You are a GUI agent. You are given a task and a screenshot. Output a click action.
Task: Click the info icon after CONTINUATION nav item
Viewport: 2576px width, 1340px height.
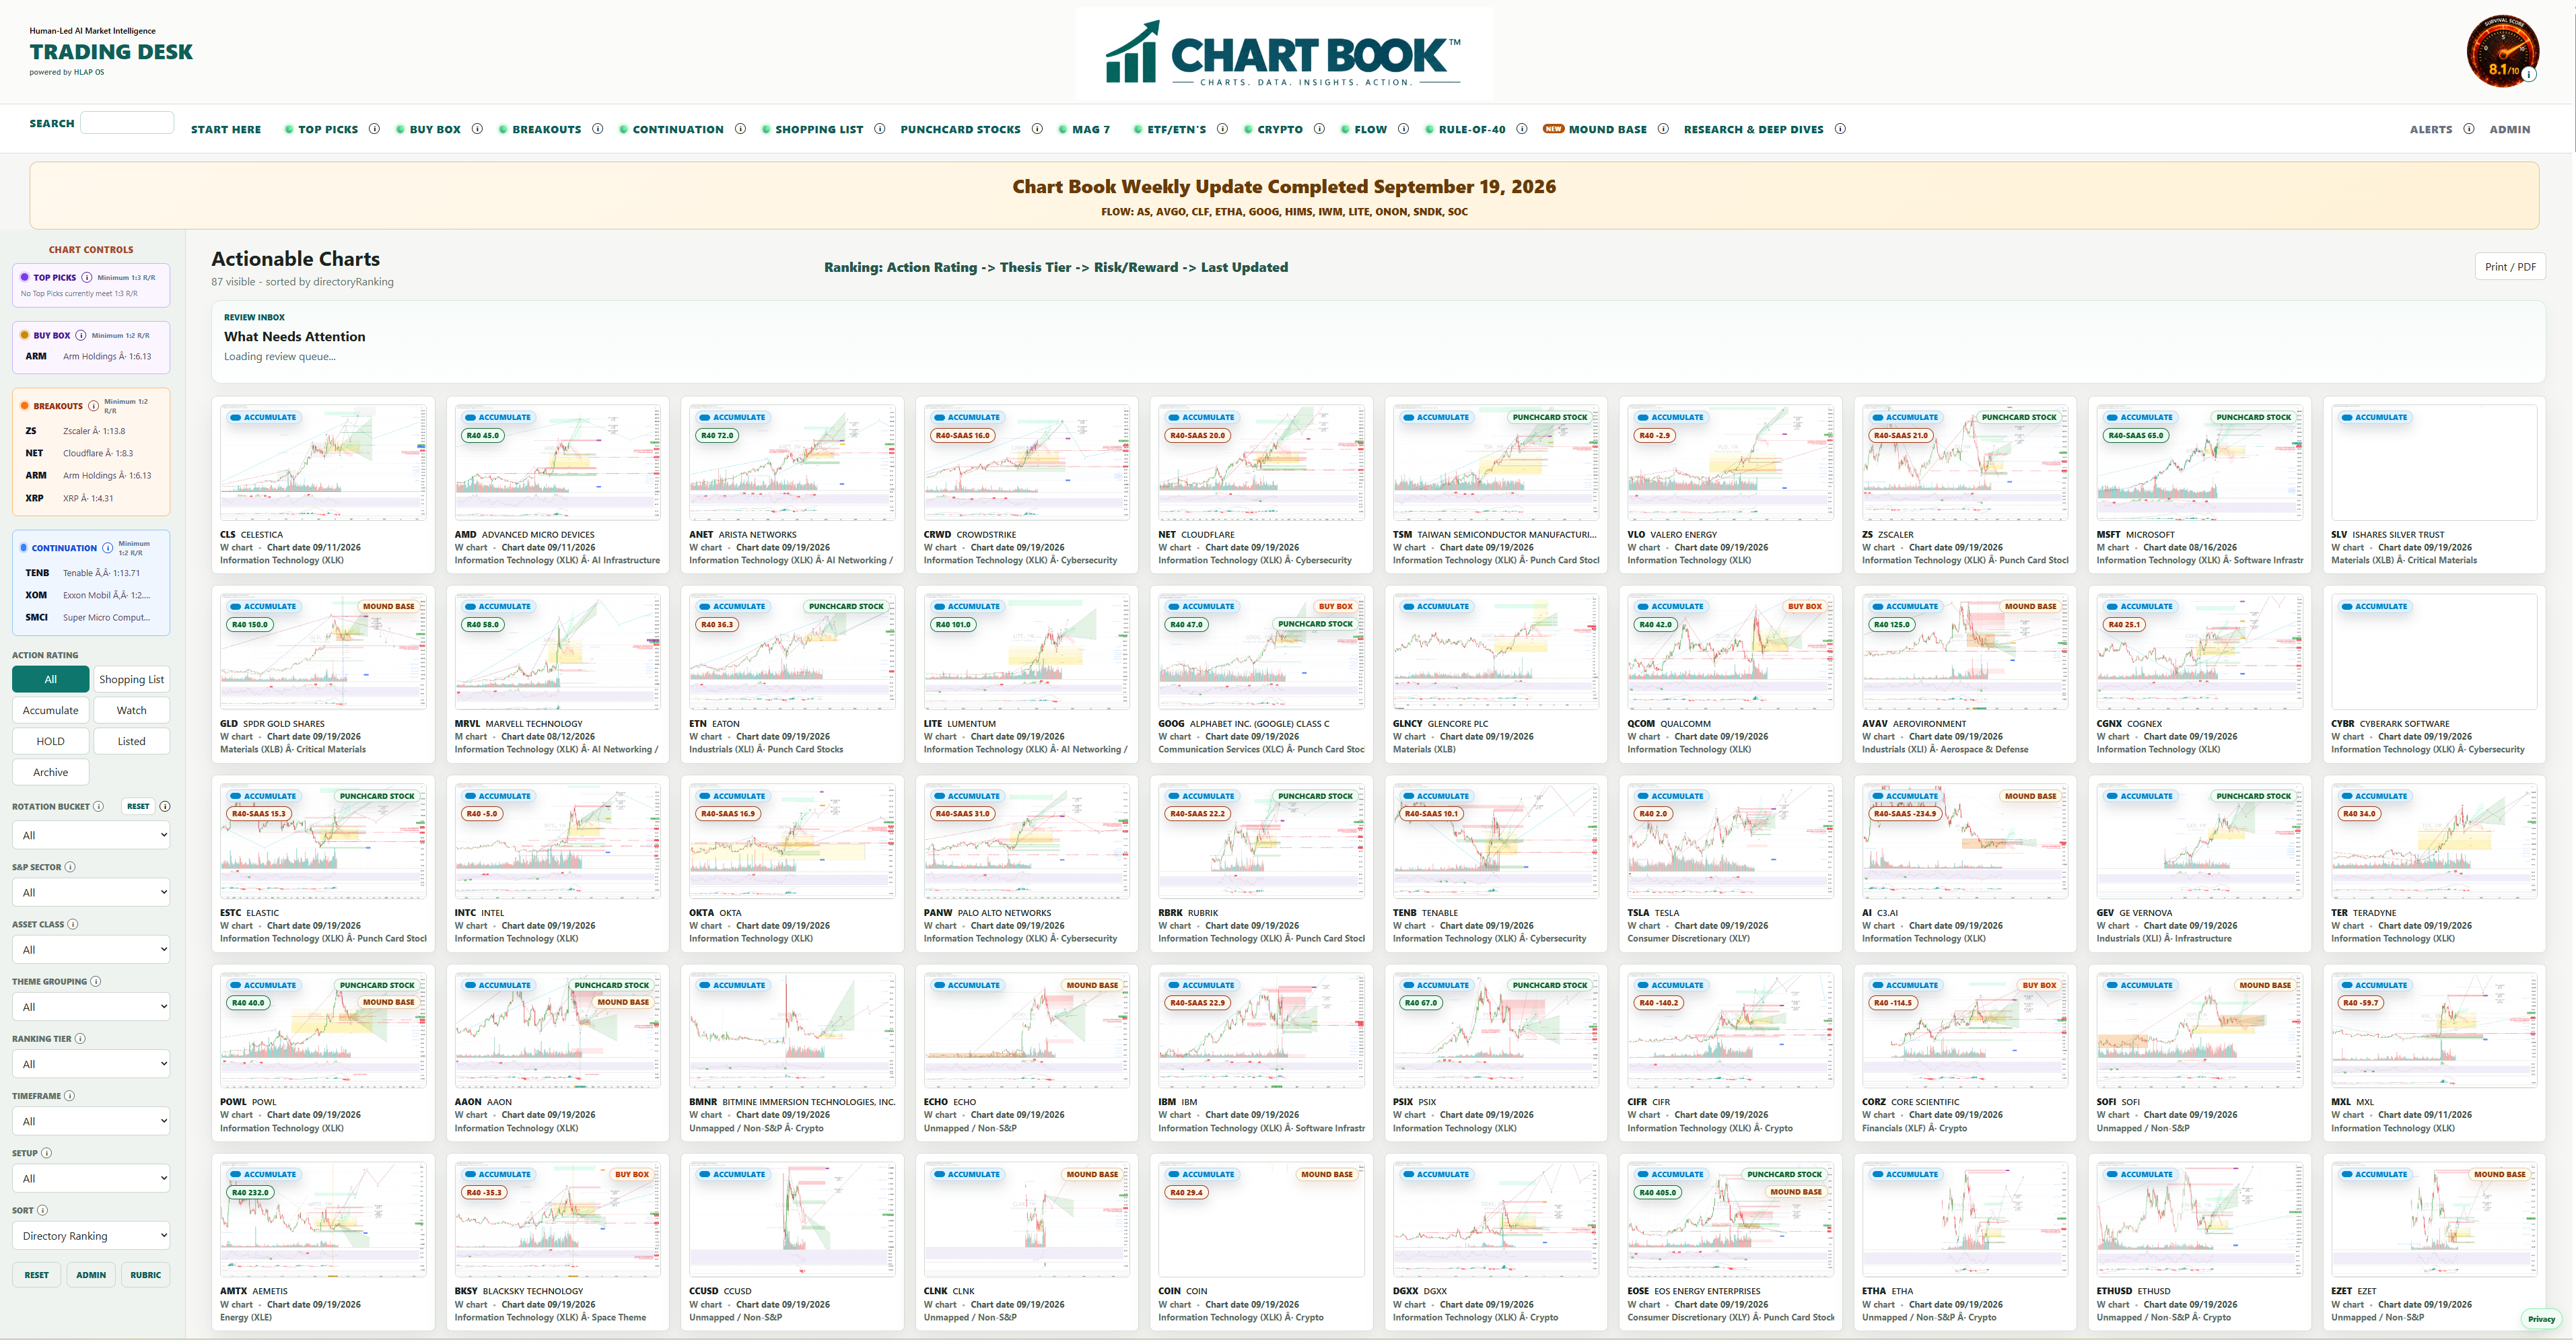coord(740,129)
